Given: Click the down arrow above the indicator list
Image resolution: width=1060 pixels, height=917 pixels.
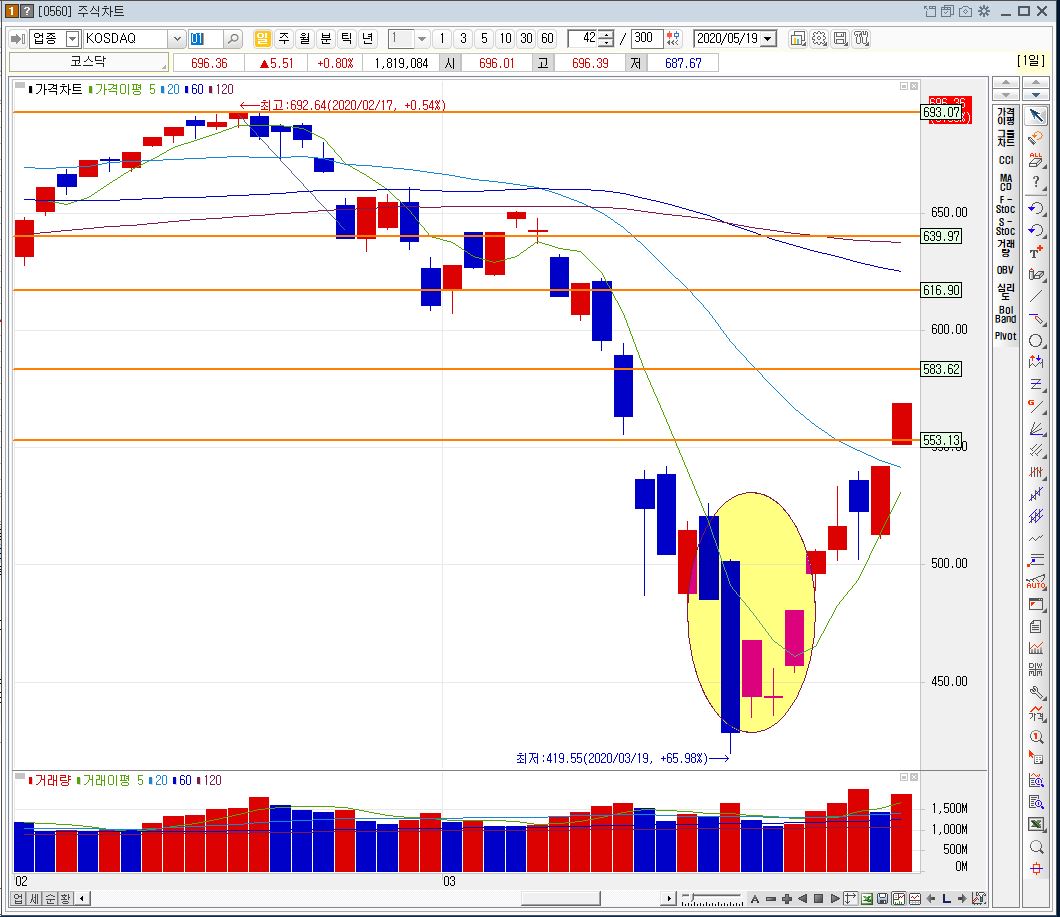Looking at the screenshot, I should coord(1006,95).
